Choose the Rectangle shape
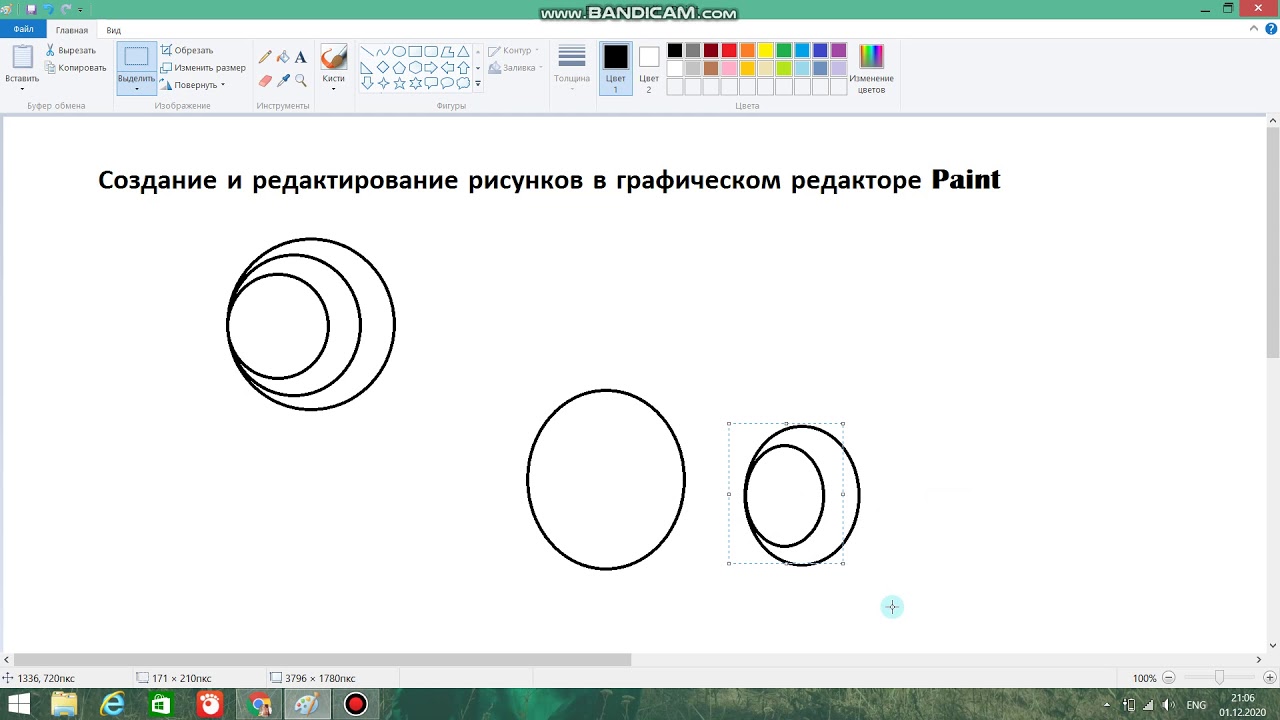 [415, 52]
